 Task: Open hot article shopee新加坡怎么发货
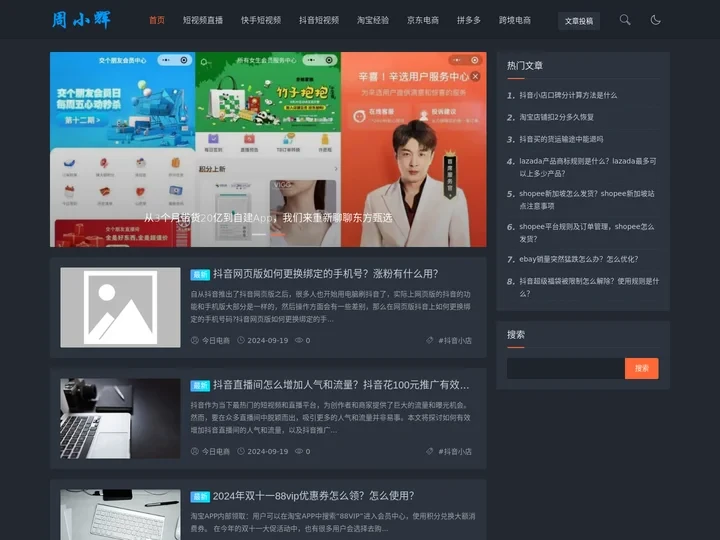587,200
